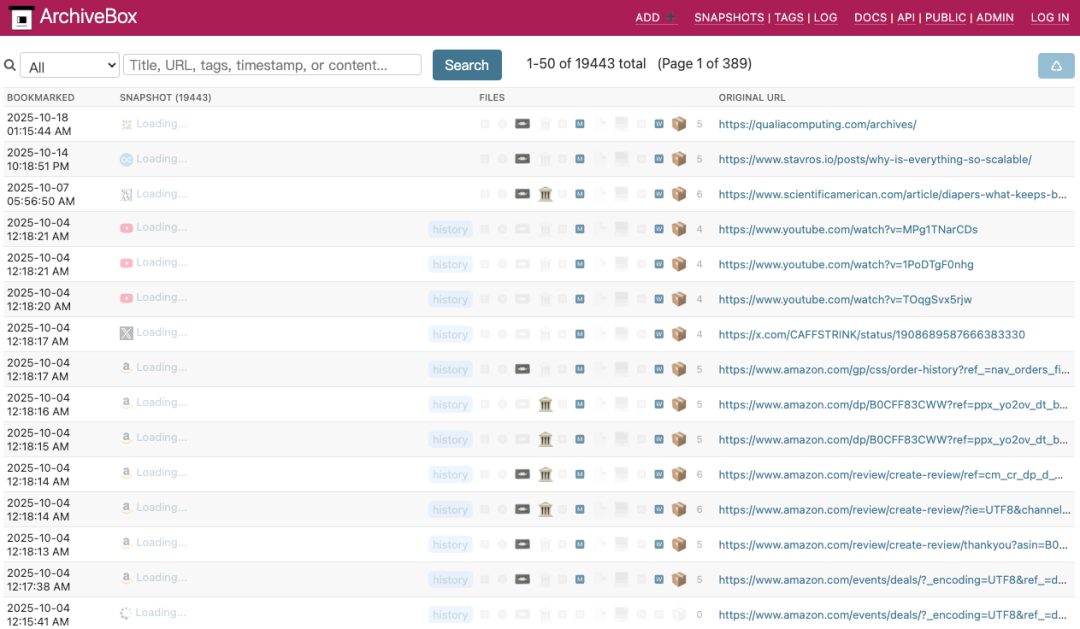Open the All search filter dropdown
1080x629 pixels.
pos(69,66)
